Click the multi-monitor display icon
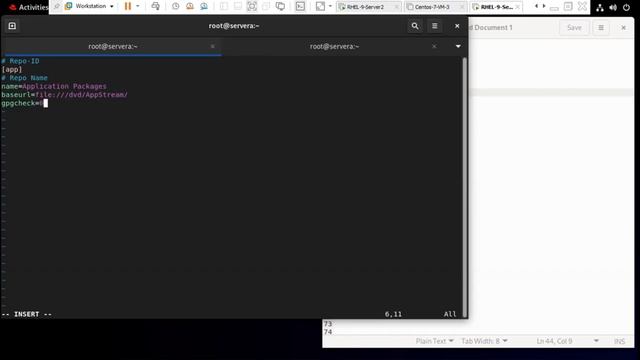This screenshot has height=360, width=640. (280, 6)
